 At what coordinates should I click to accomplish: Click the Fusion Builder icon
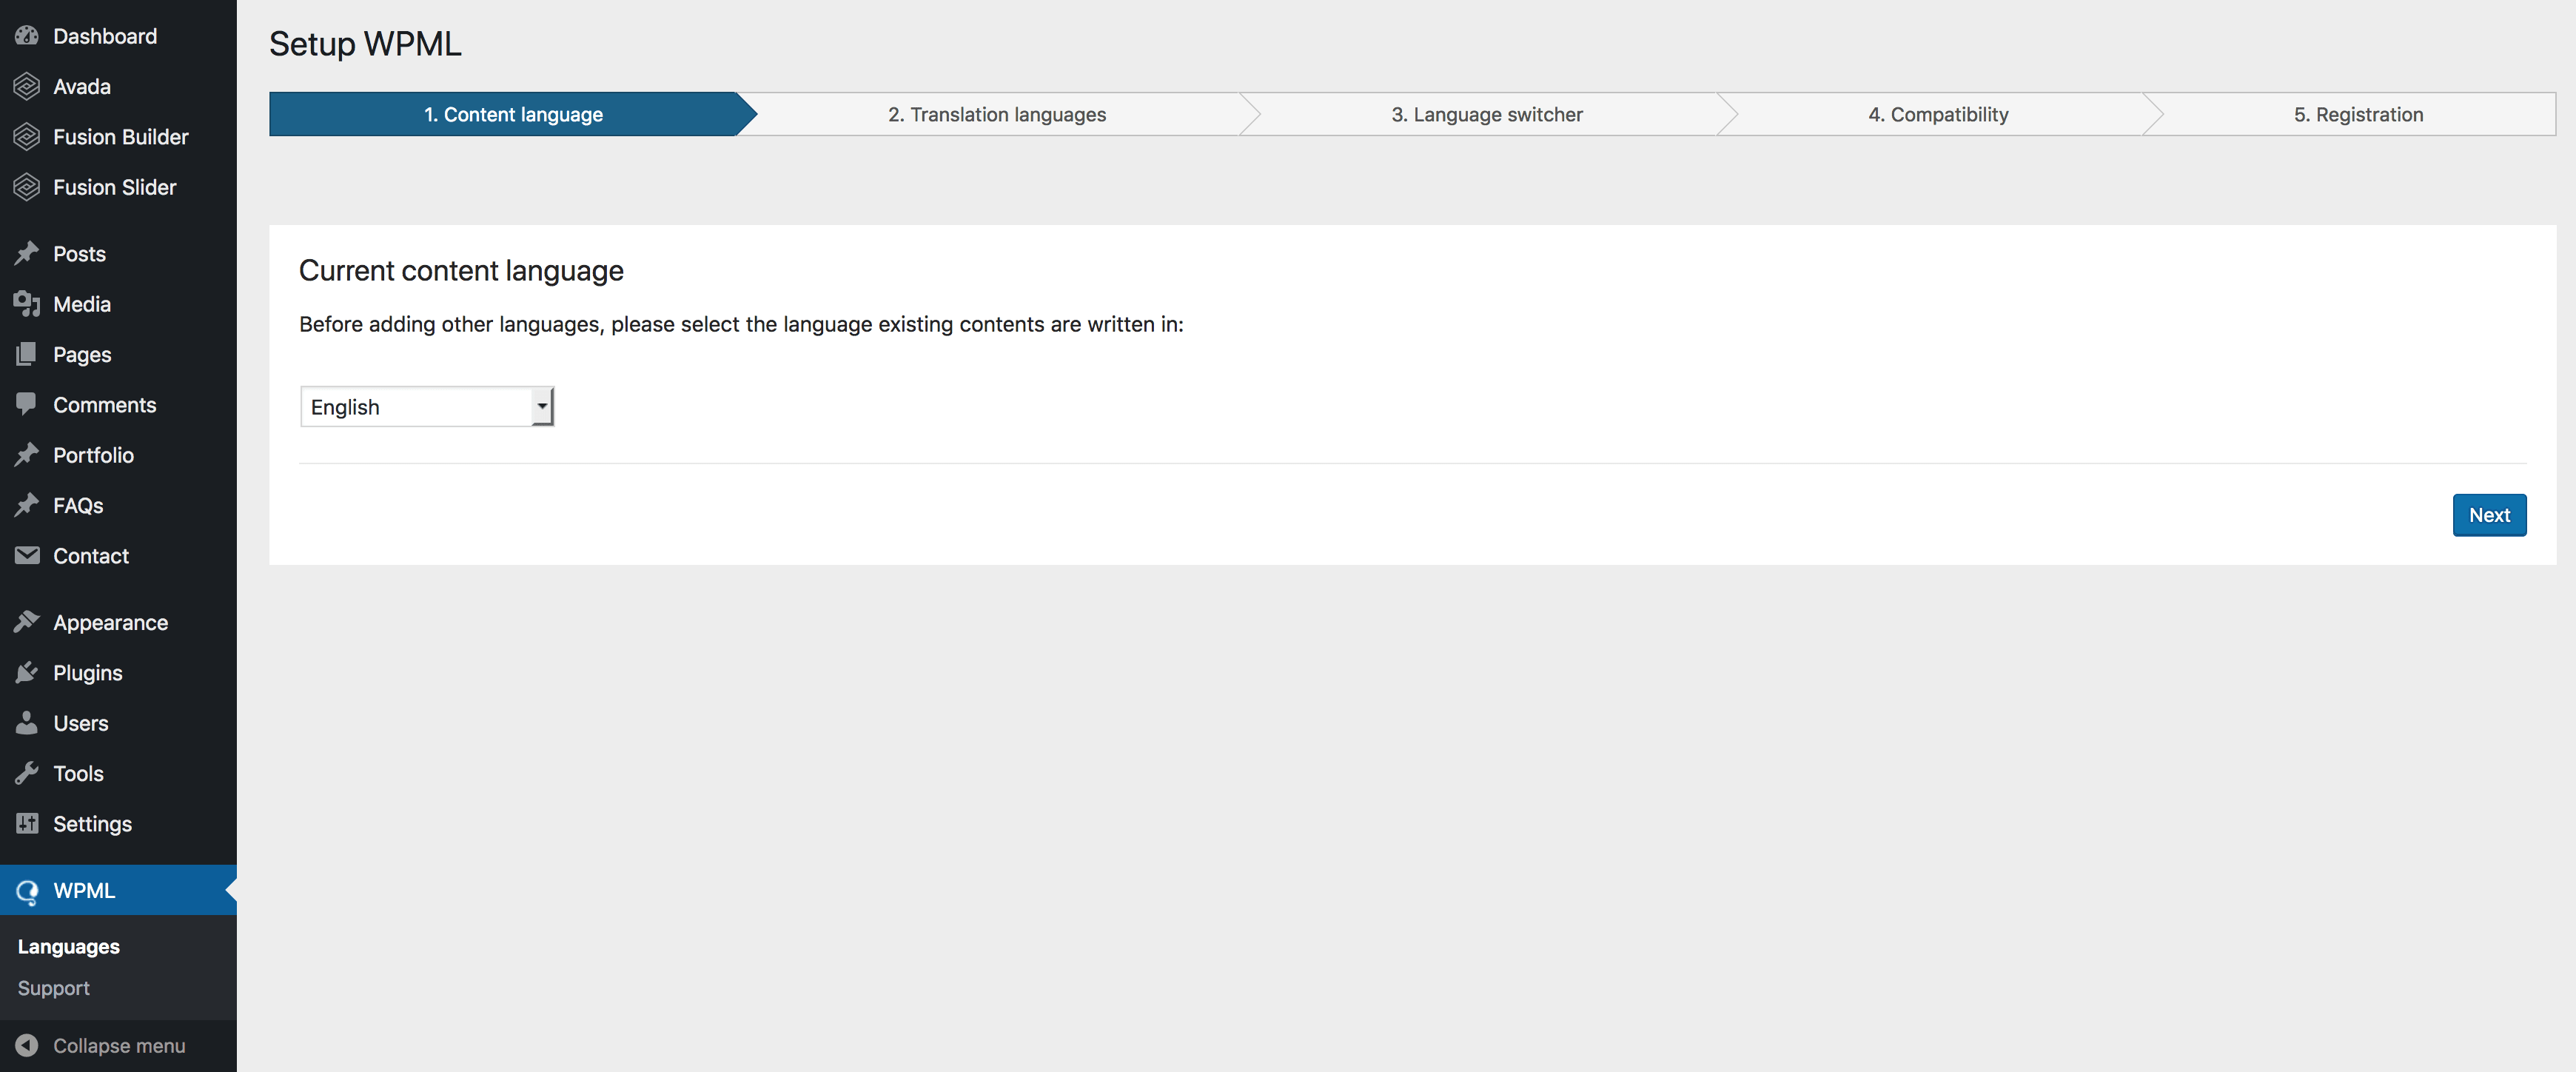27,137
